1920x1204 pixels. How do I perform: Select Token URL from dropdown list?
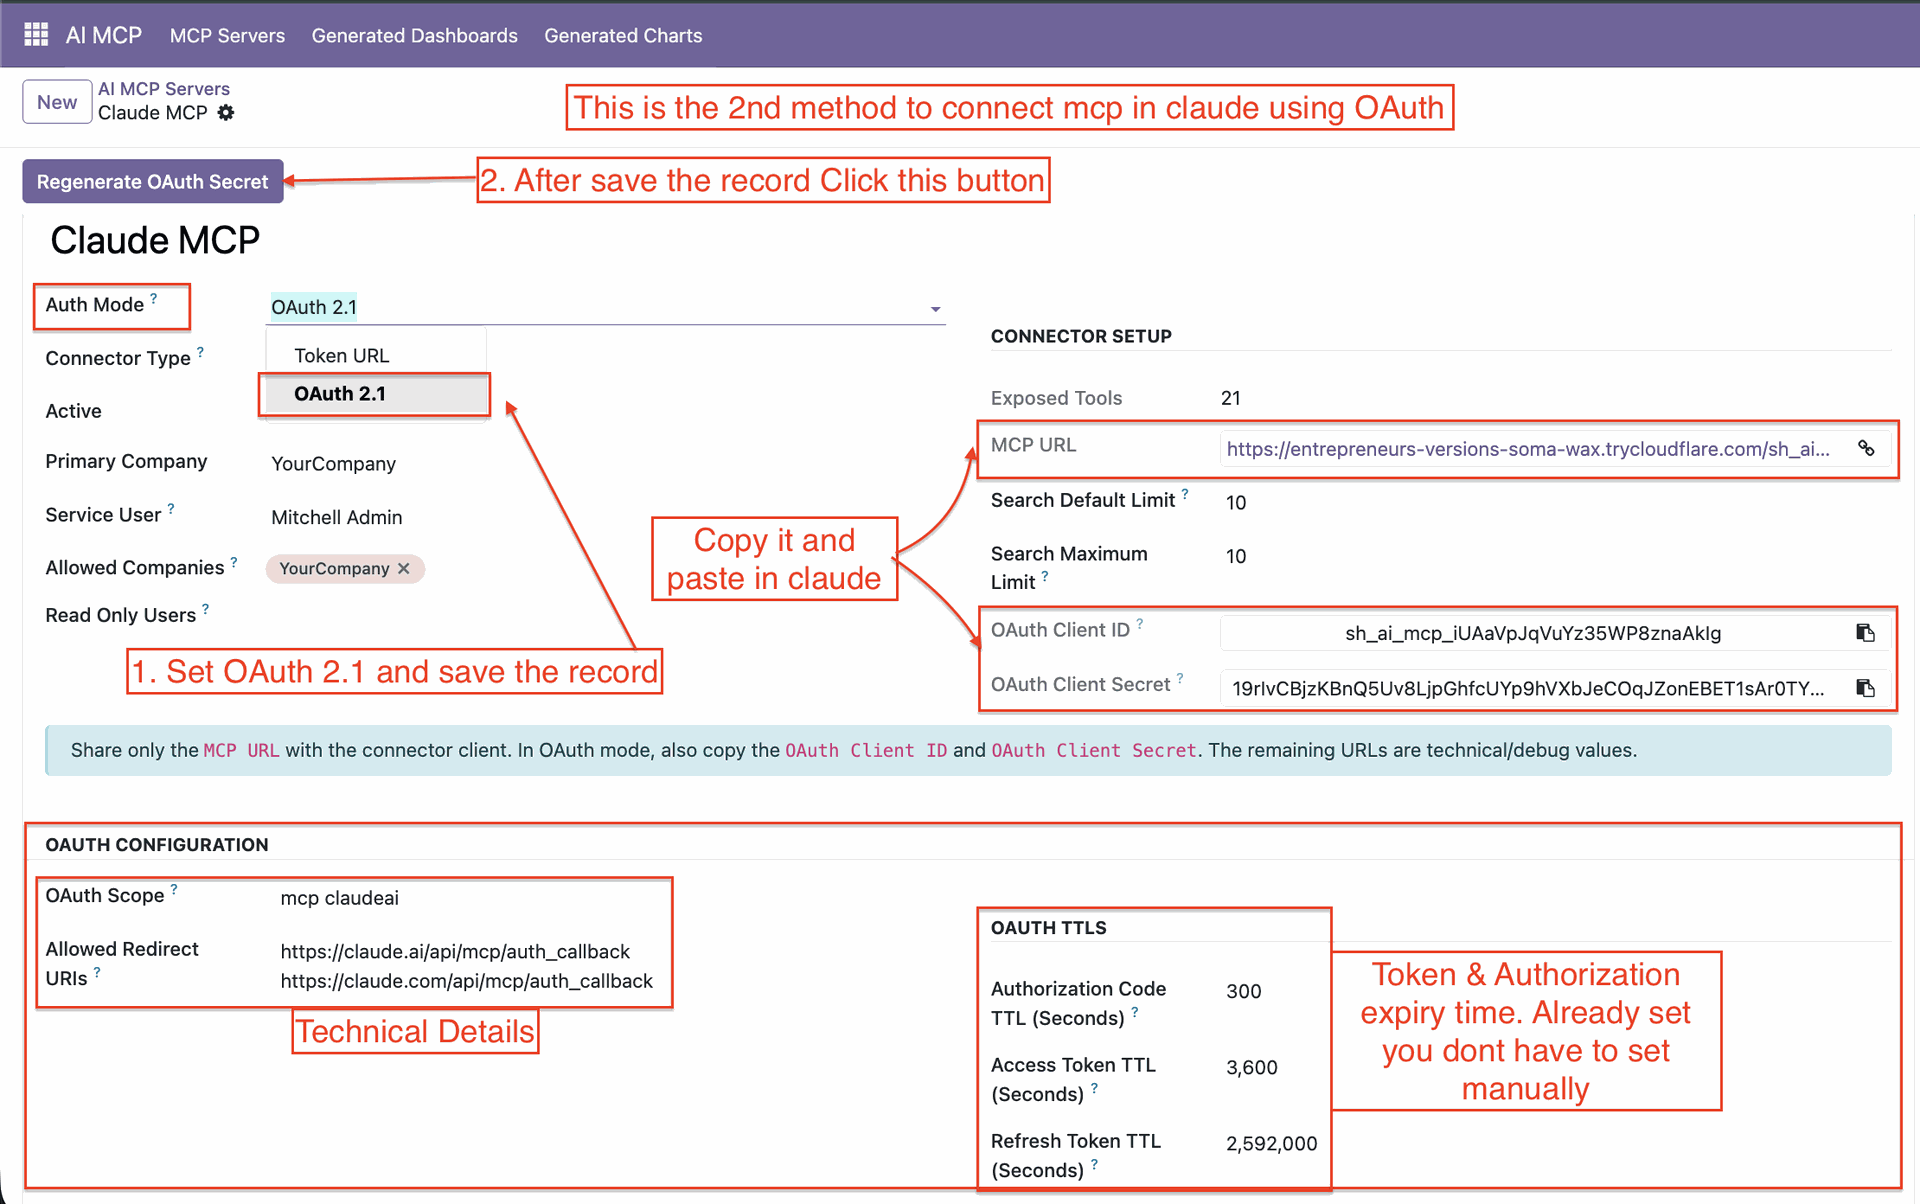click(342, 355)
